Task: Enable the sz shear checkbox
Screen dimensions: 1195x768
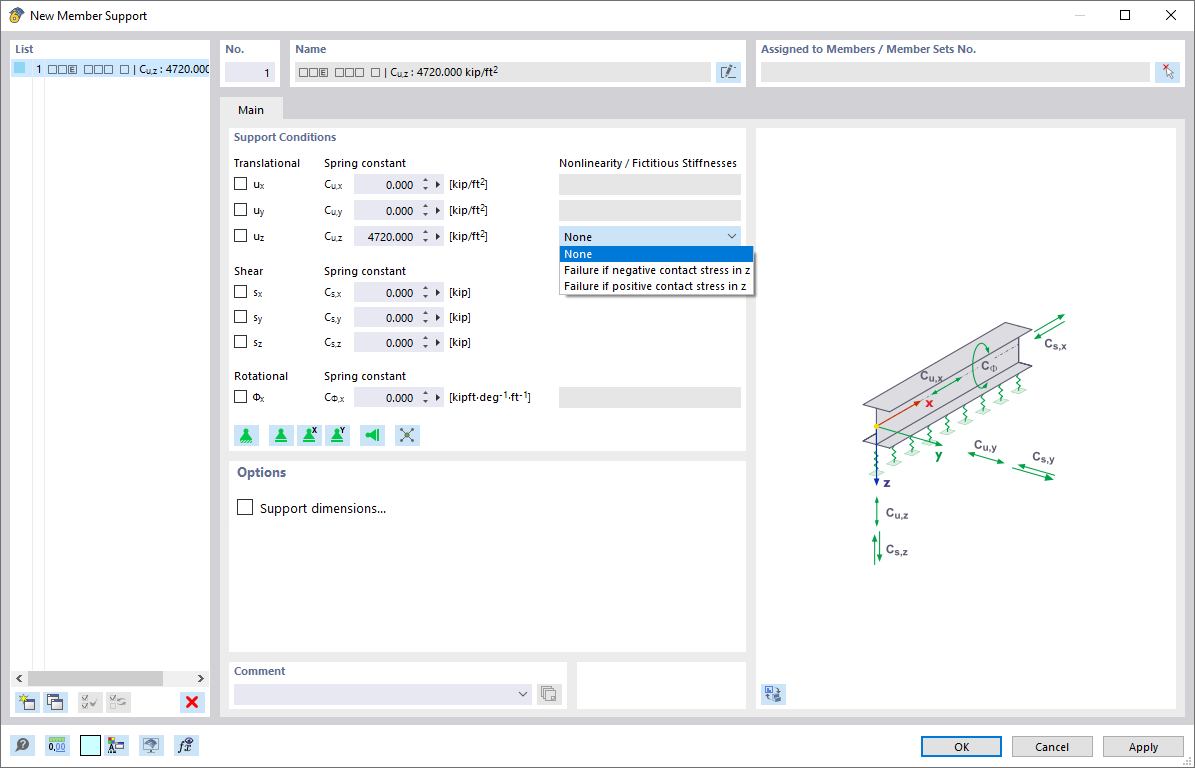Action: click(241, 341)
